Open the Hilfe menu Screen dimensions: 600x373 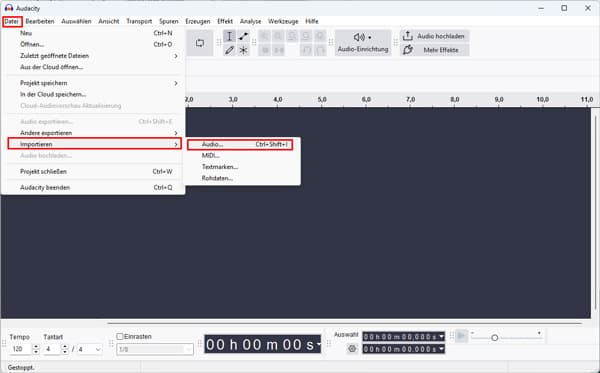(x=312, y=21)
